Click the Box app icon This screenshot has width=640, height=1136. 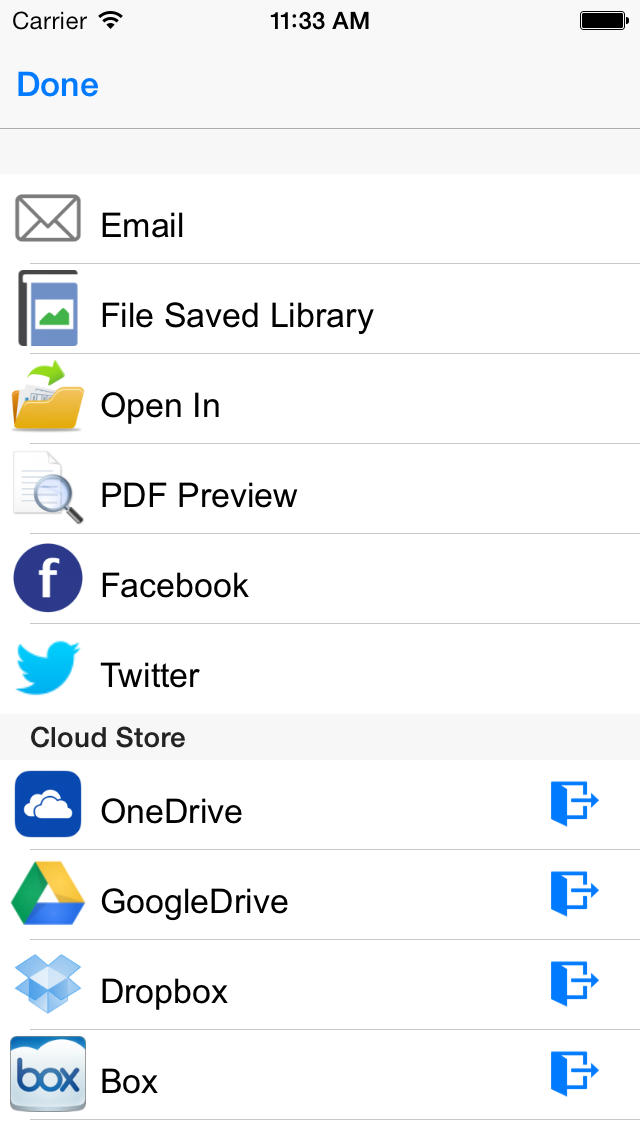(48, 1073)
